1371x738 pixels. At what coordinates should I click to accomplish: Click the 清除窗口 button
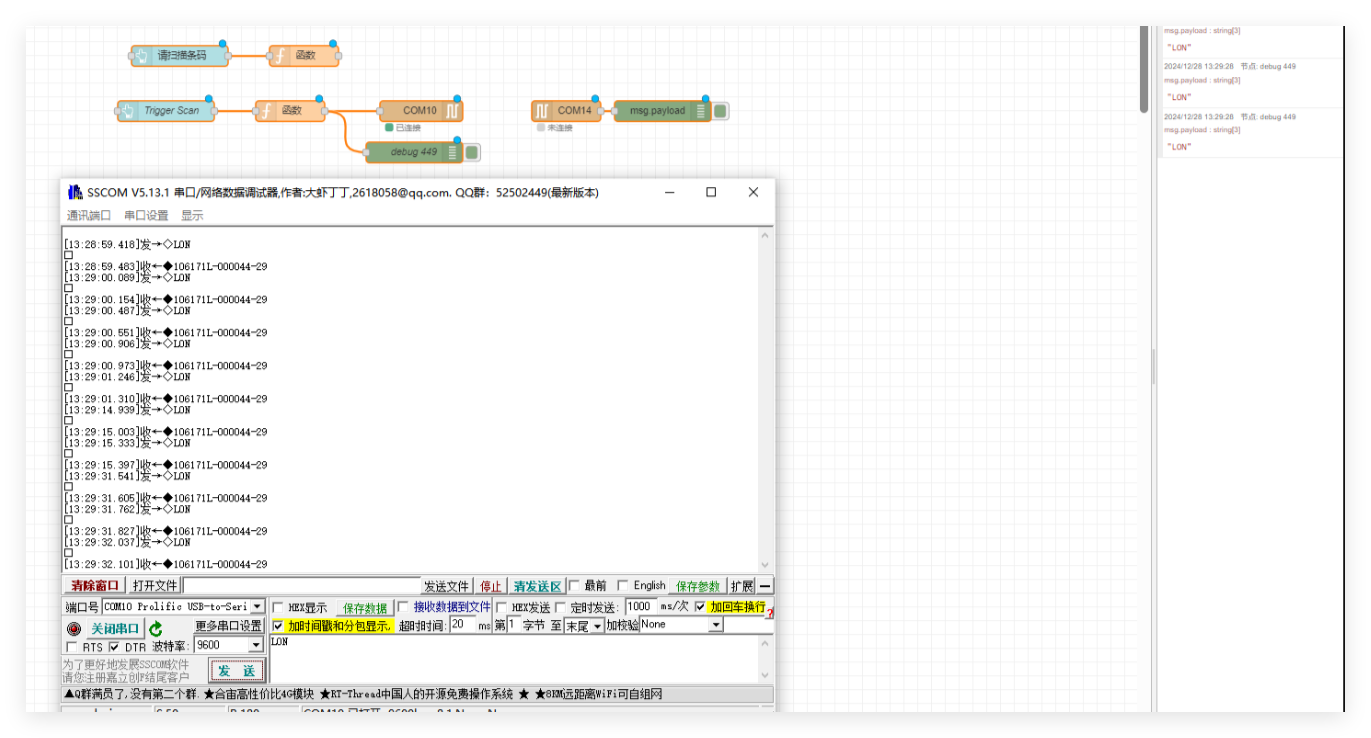coord(95,586)
